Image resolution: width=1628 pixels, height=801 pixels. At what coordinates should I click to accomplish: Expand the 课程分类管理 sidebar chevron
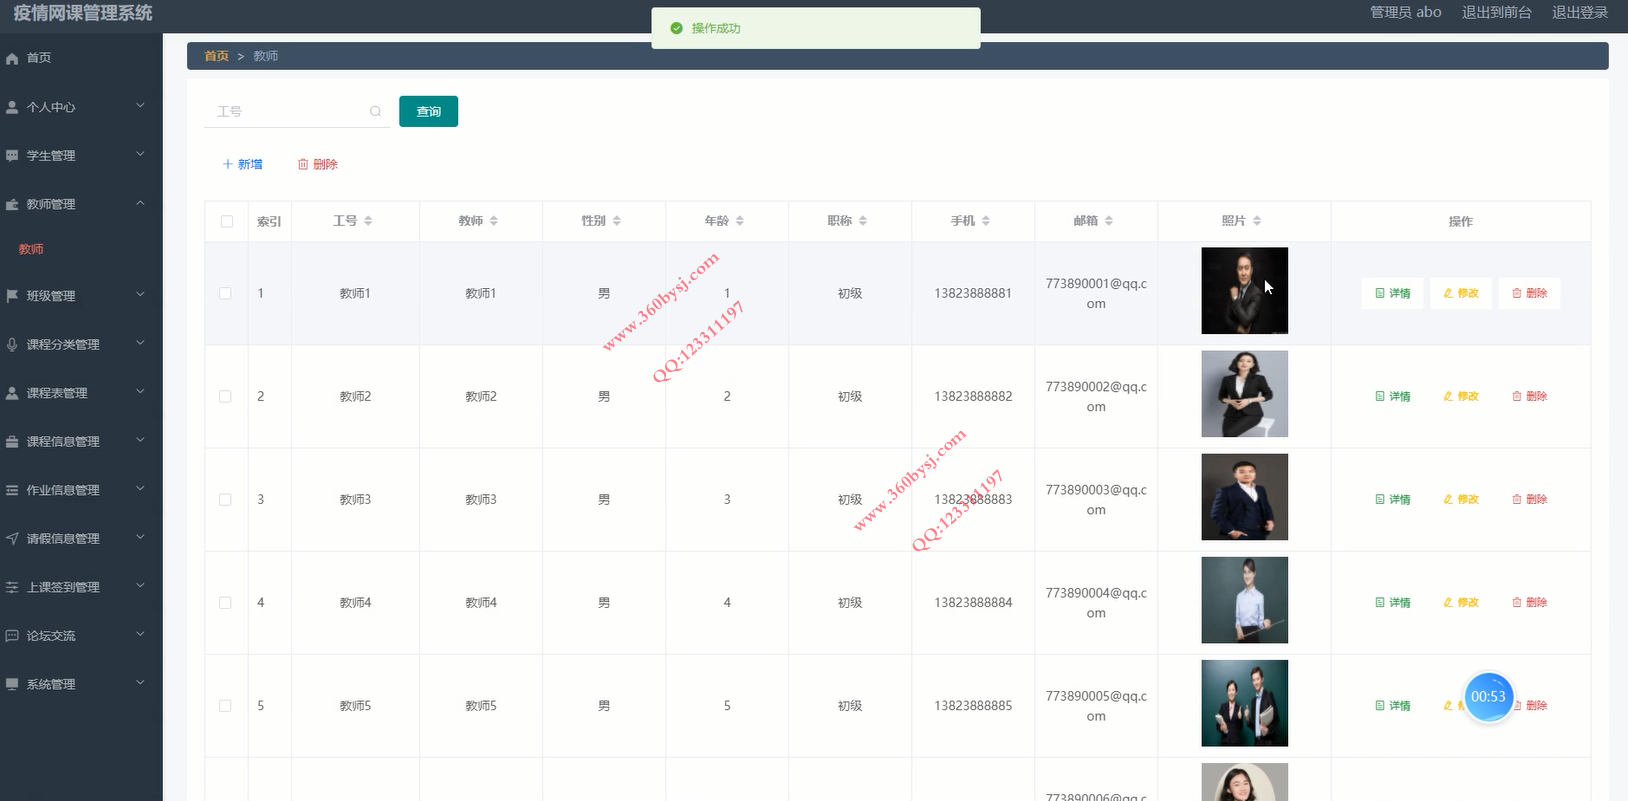click(140, 343)
